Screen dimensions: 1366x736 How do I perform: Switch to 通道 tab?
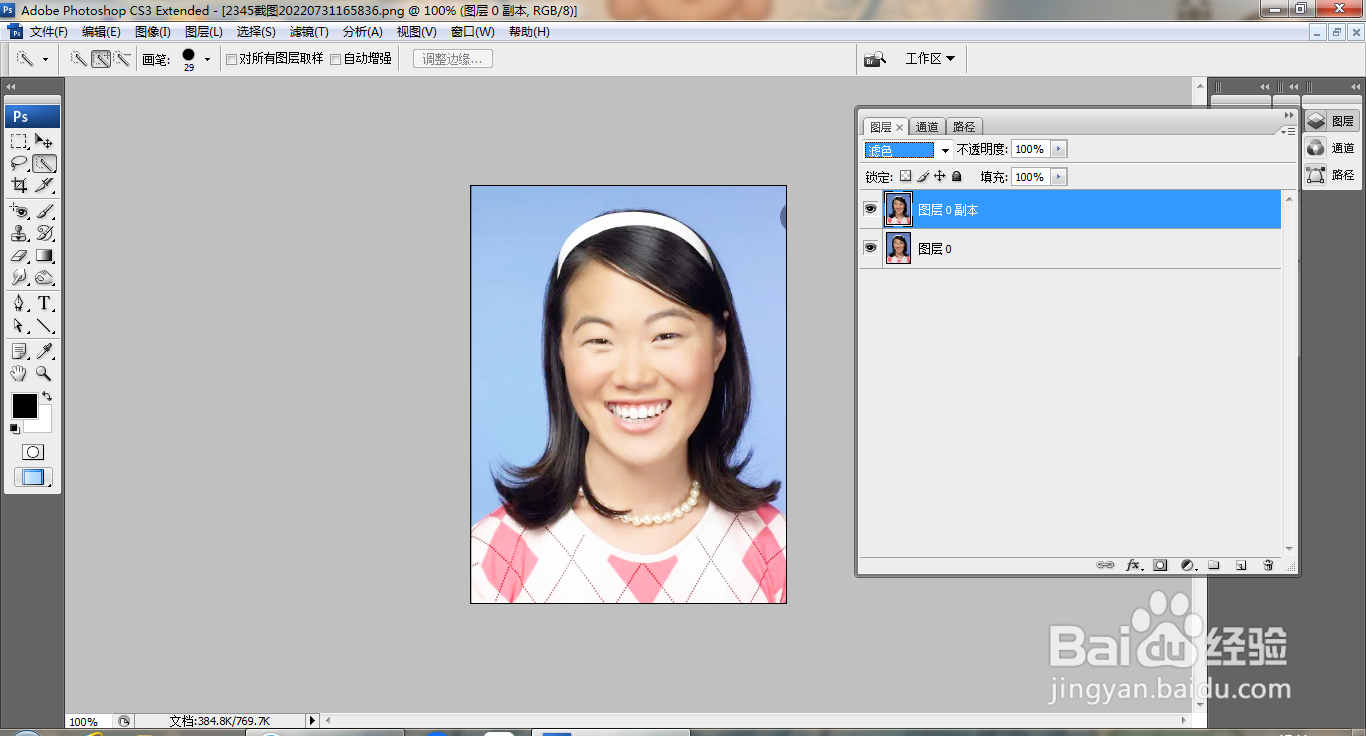coord(927,127)
